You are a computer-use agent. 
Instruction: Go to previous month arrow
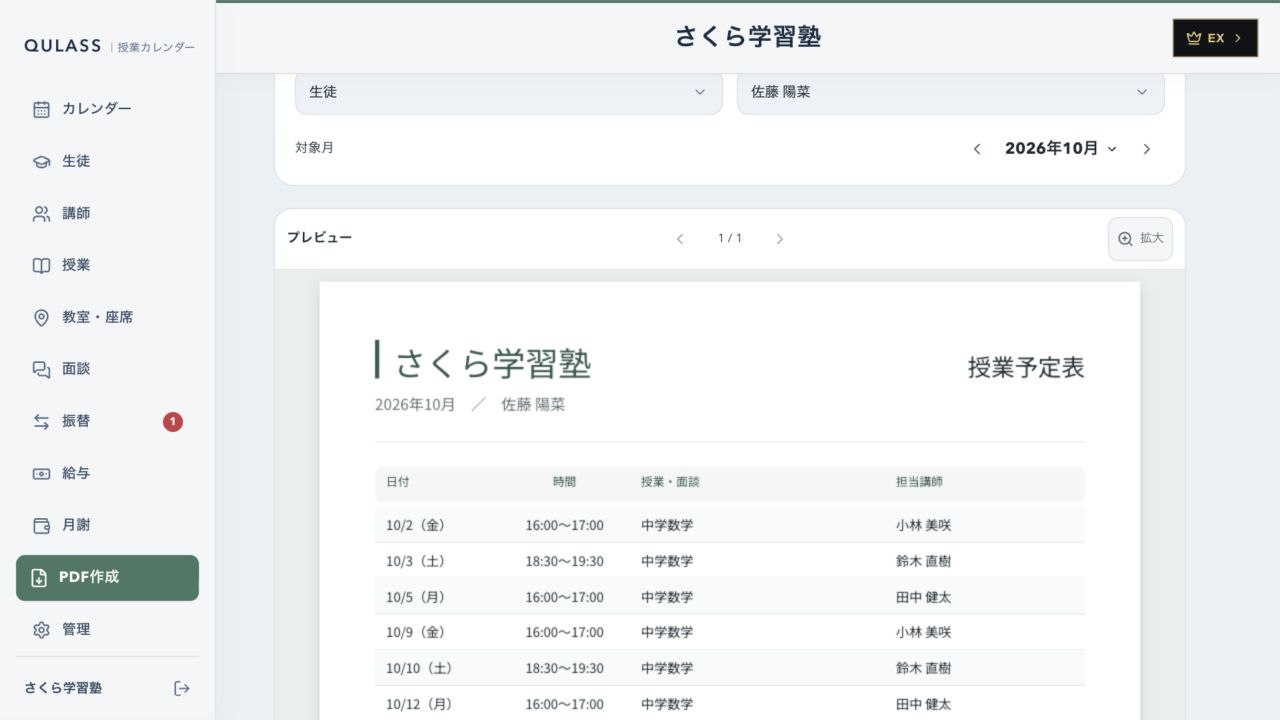tap(977, 149)
